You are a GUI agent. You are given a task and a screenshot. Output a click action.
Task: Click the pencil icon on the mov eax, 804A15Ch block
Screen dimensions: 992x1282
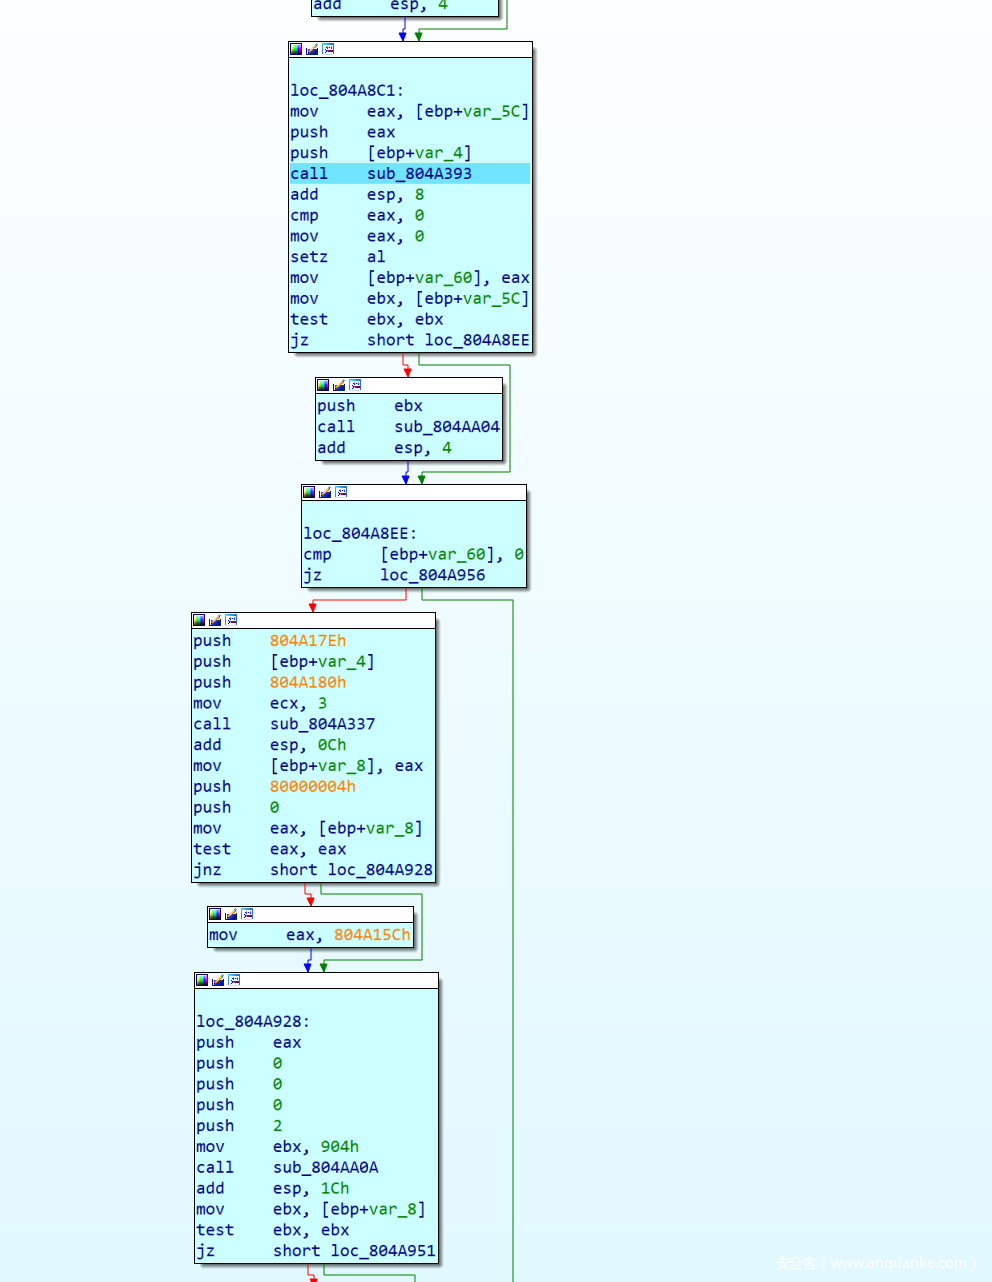coord(231,914)
